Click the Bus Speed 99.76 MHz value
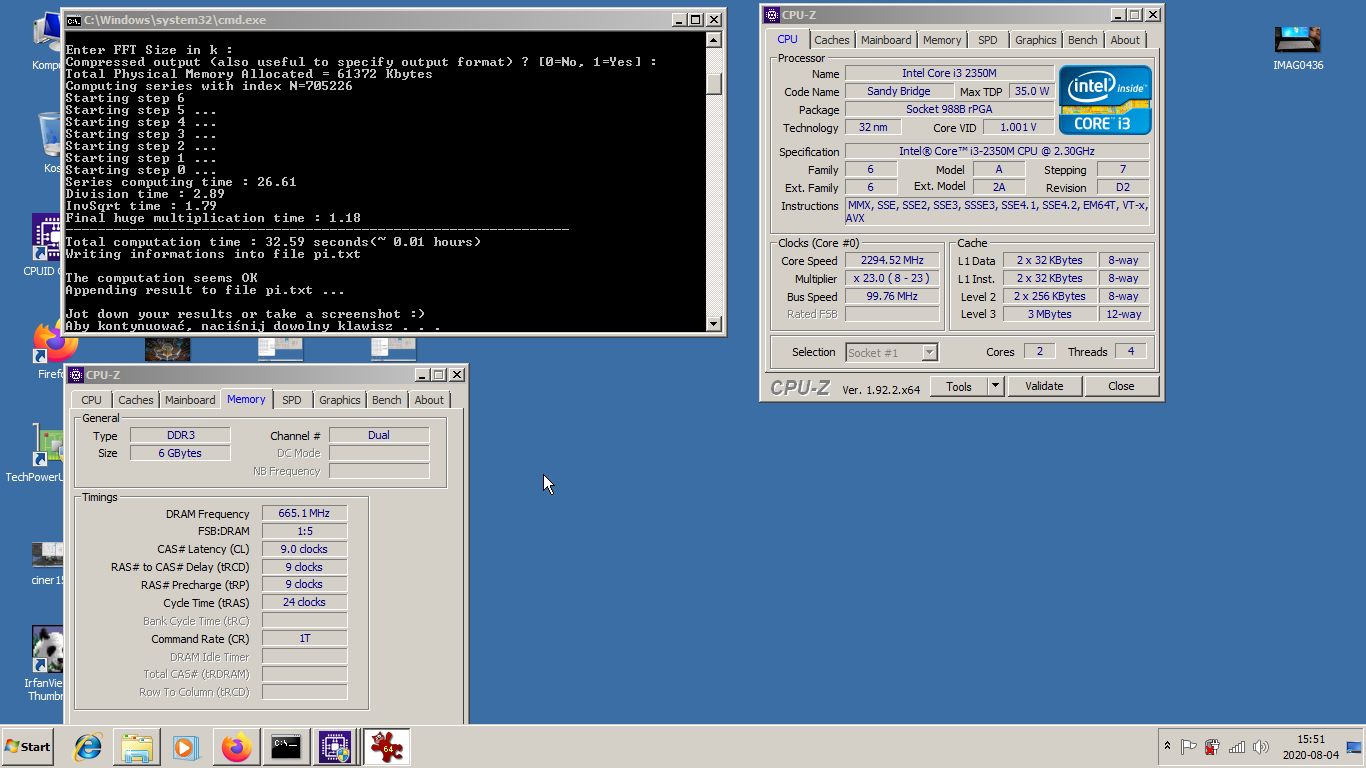Screen dimensions: 1366x768 click(x=892, y=296)
